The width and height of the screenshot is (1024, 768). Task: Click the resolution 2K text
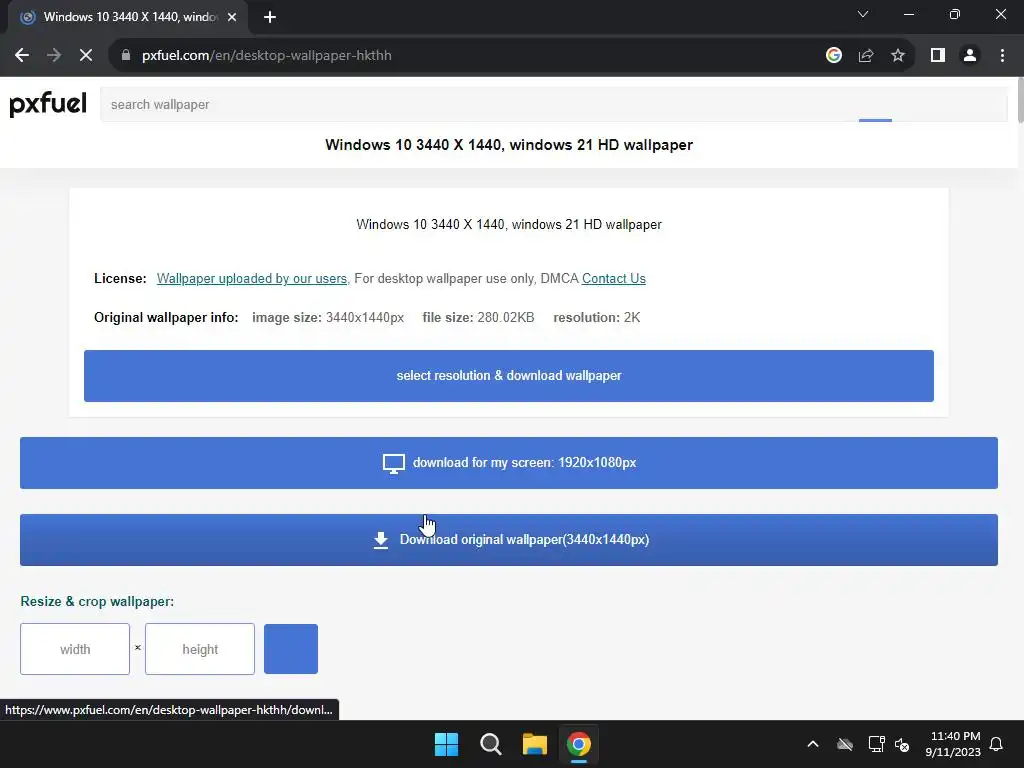(597, 317)
